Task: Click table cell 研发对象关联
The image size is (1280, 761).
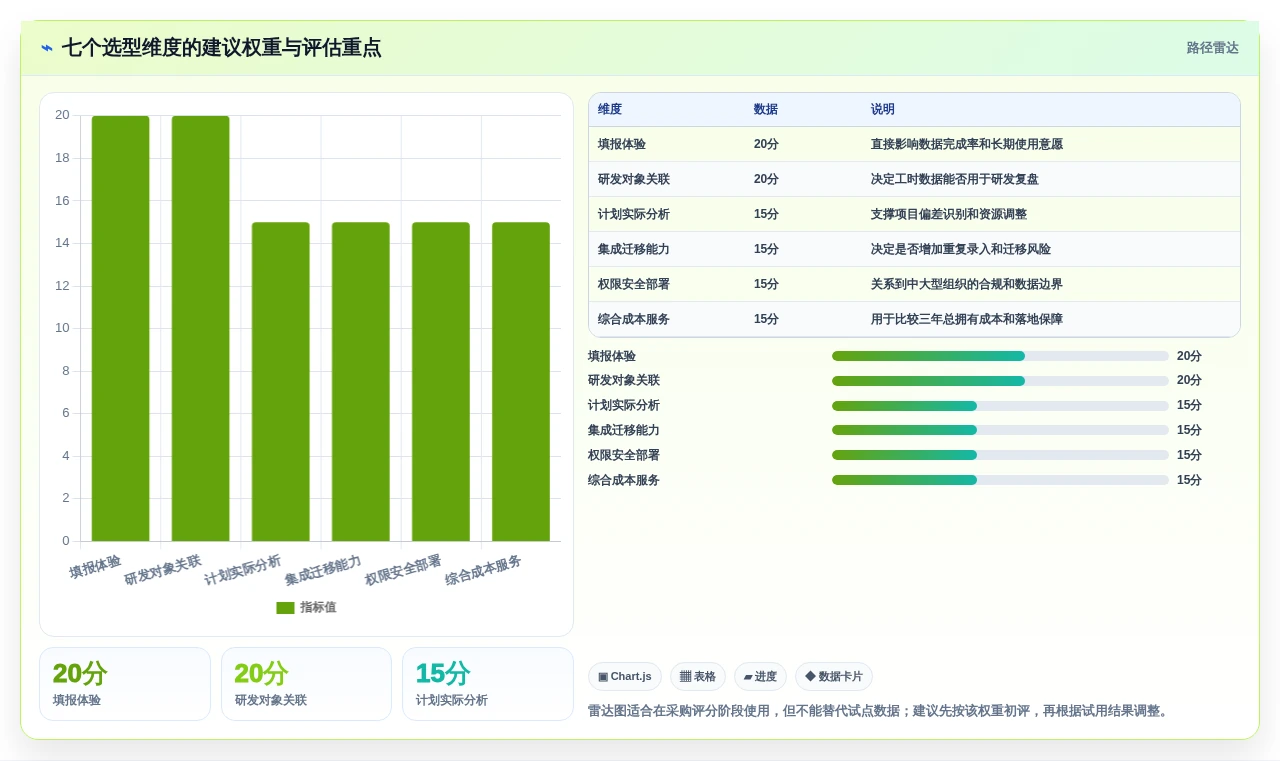Action: coord(634,179)
